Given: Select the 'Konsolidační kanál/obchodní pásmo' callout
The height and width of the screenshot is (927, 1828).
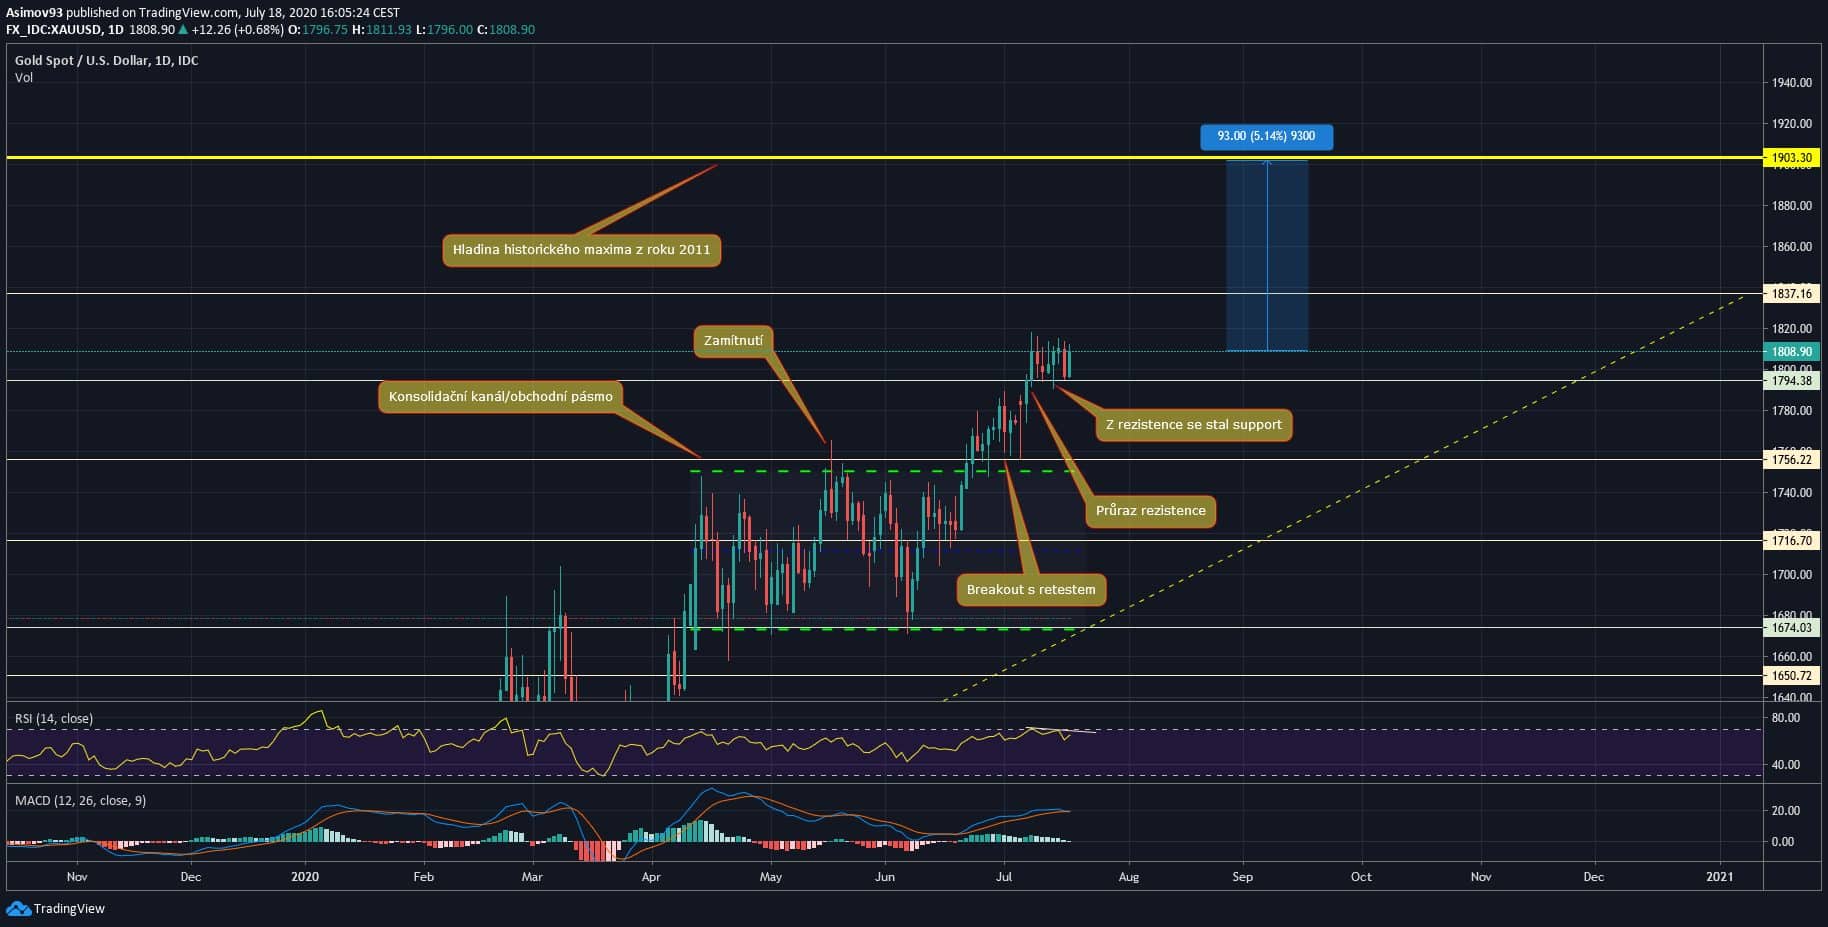Looking at the screenshot, I should pos(500,397).
